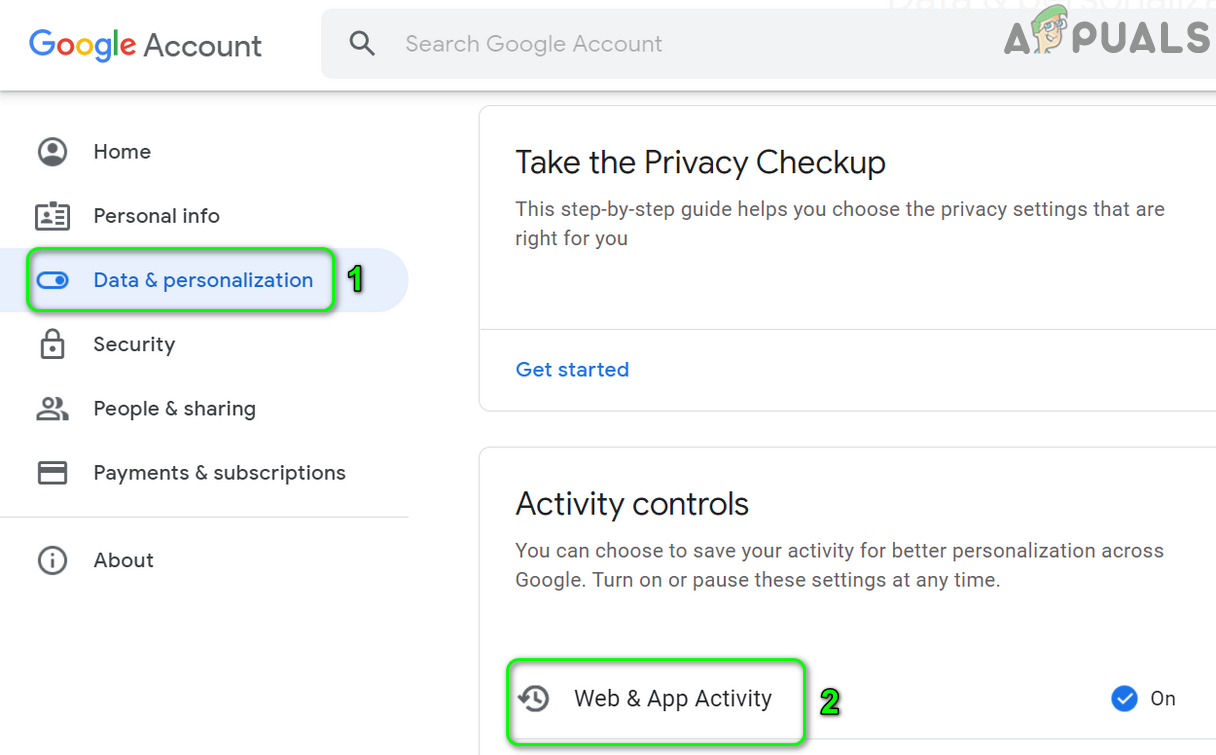Viewport: 1216px width, 755px height.
Task: Click the People & sharing icon
Action: [52, 409]
